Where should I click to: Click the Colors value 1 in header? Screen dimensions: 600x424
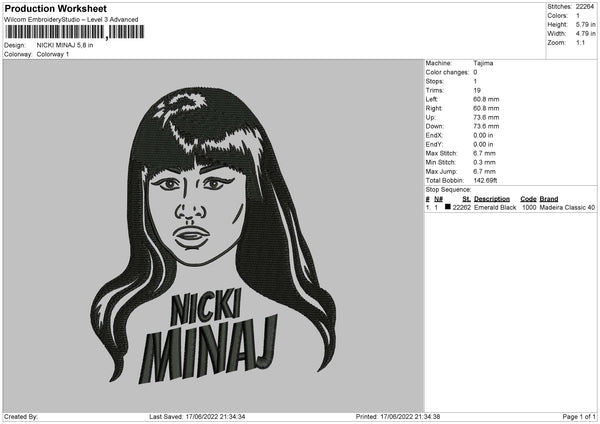point(578,16)
